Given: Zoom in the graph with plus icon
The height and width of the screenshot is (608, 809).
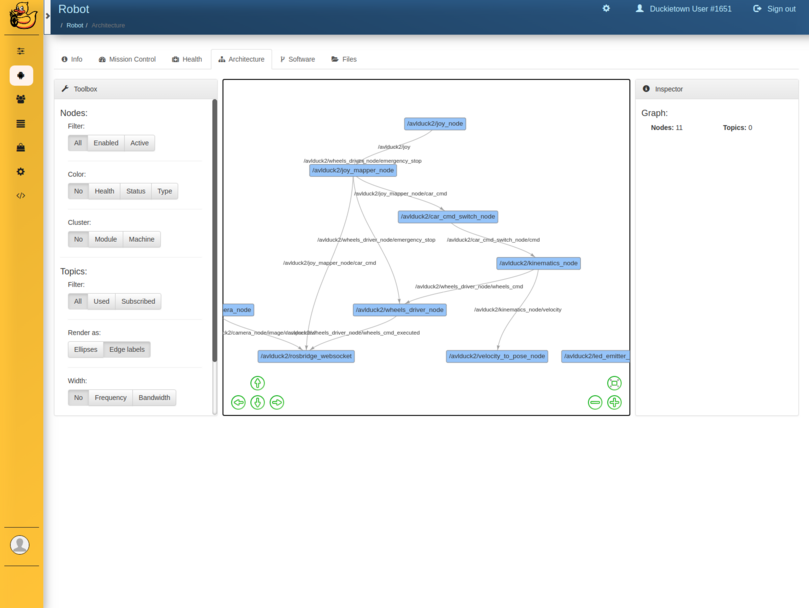Looking at the screenshot, I should click(614, 402).
